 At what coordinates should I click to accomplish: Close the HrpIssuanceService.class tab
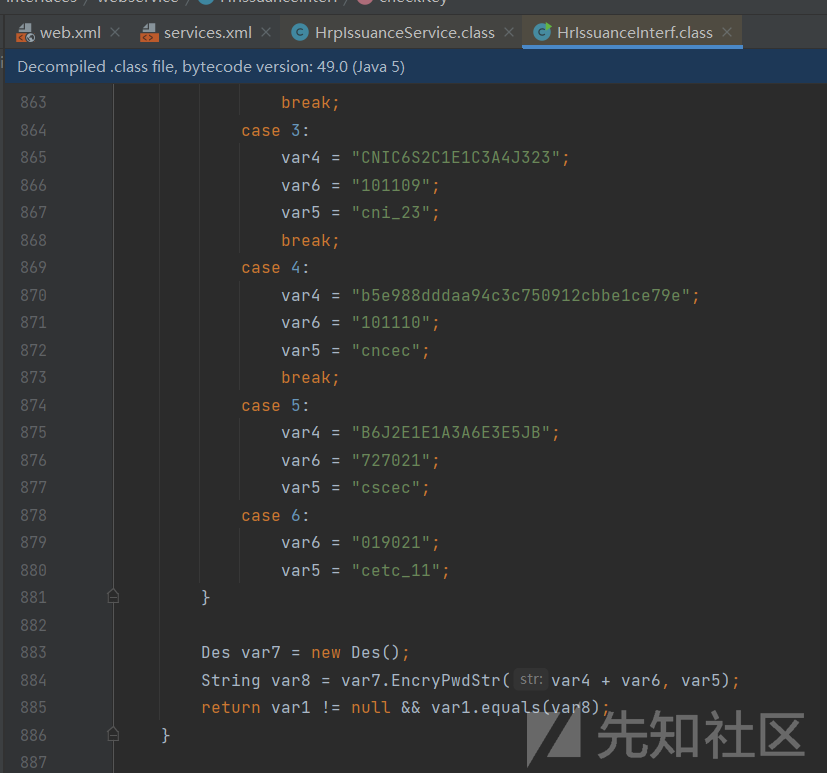[509, 33]
